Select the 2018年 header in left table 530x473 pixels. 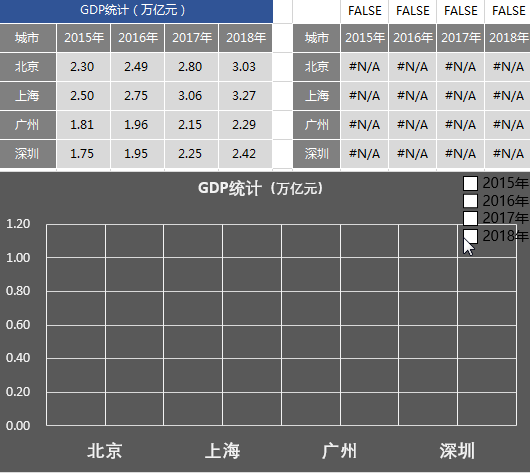(x=246, y=38)
